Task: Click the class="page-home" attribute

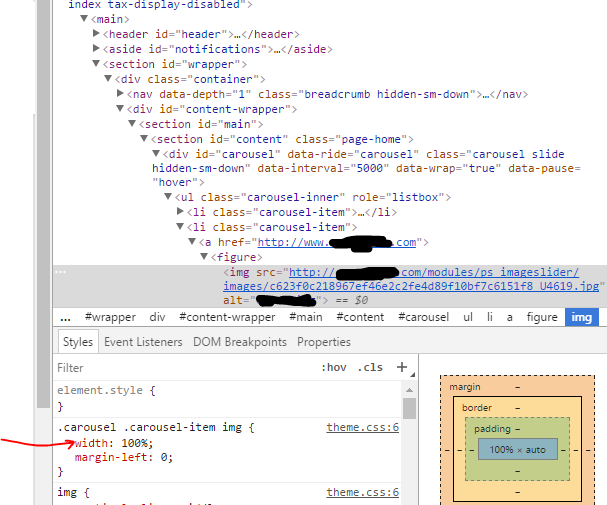Action: [x=351, y=139]
